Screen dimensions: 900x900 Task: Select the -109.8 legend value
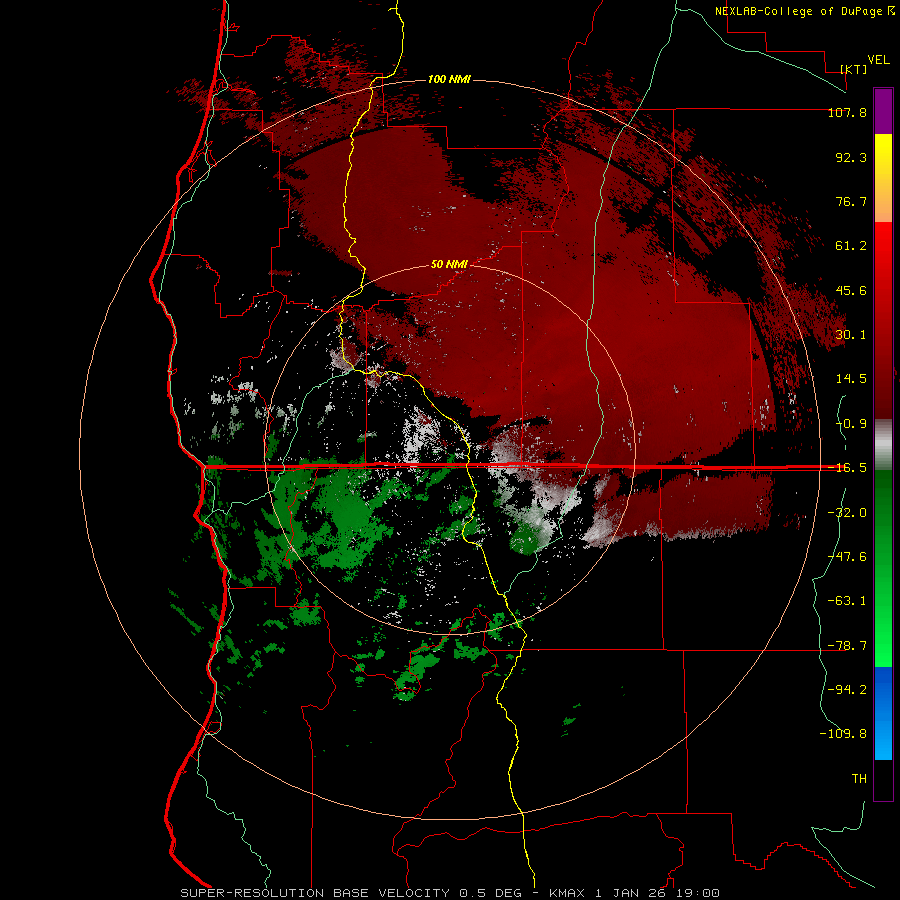[843, 734]
